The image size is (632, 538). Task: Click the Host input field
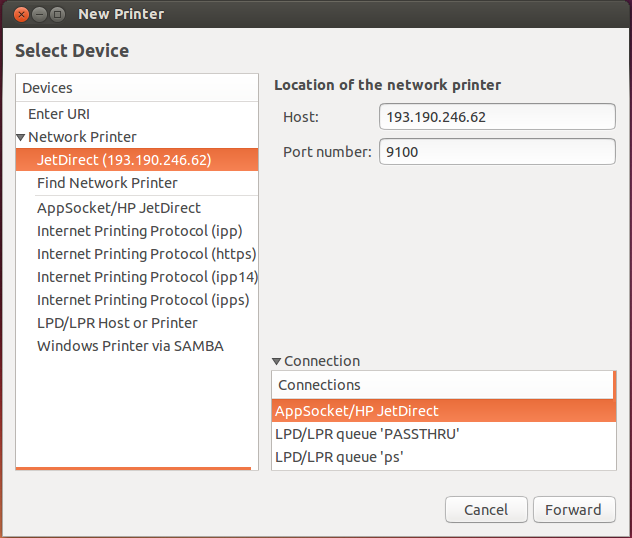tap(497, 117)
